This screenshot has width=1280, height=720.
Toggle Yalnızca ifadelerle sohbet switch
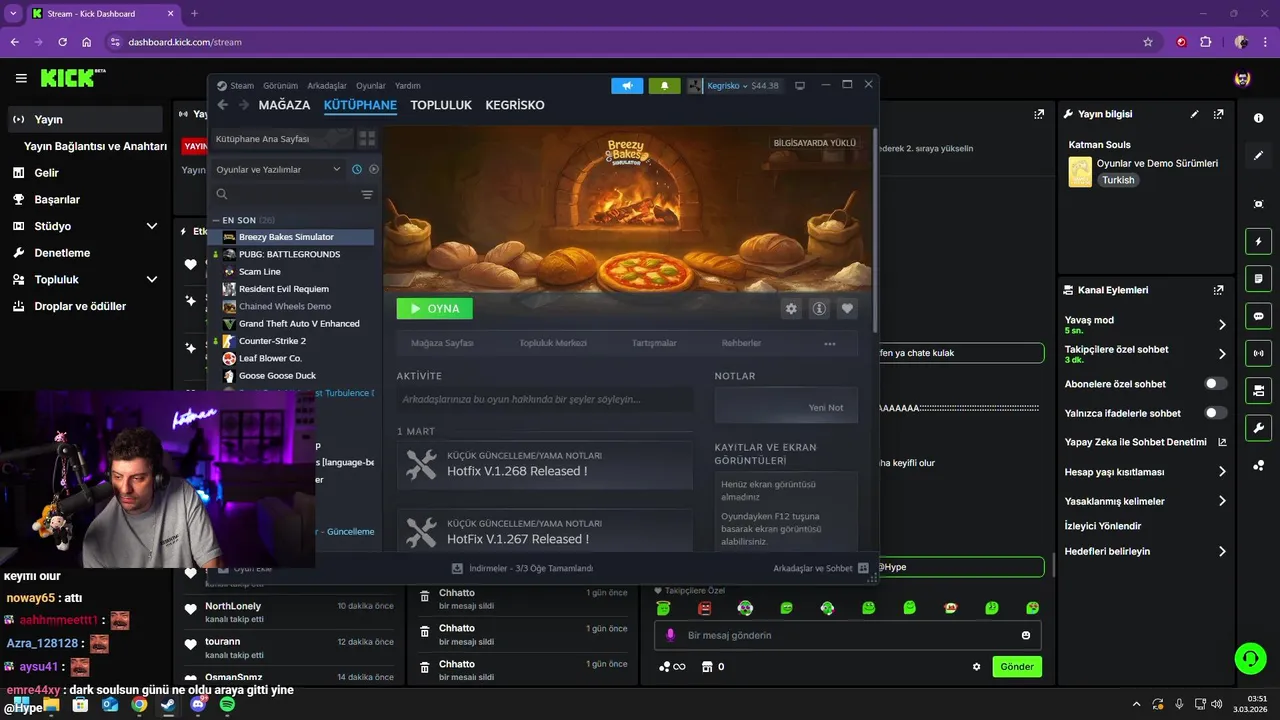click(1216, 413)
